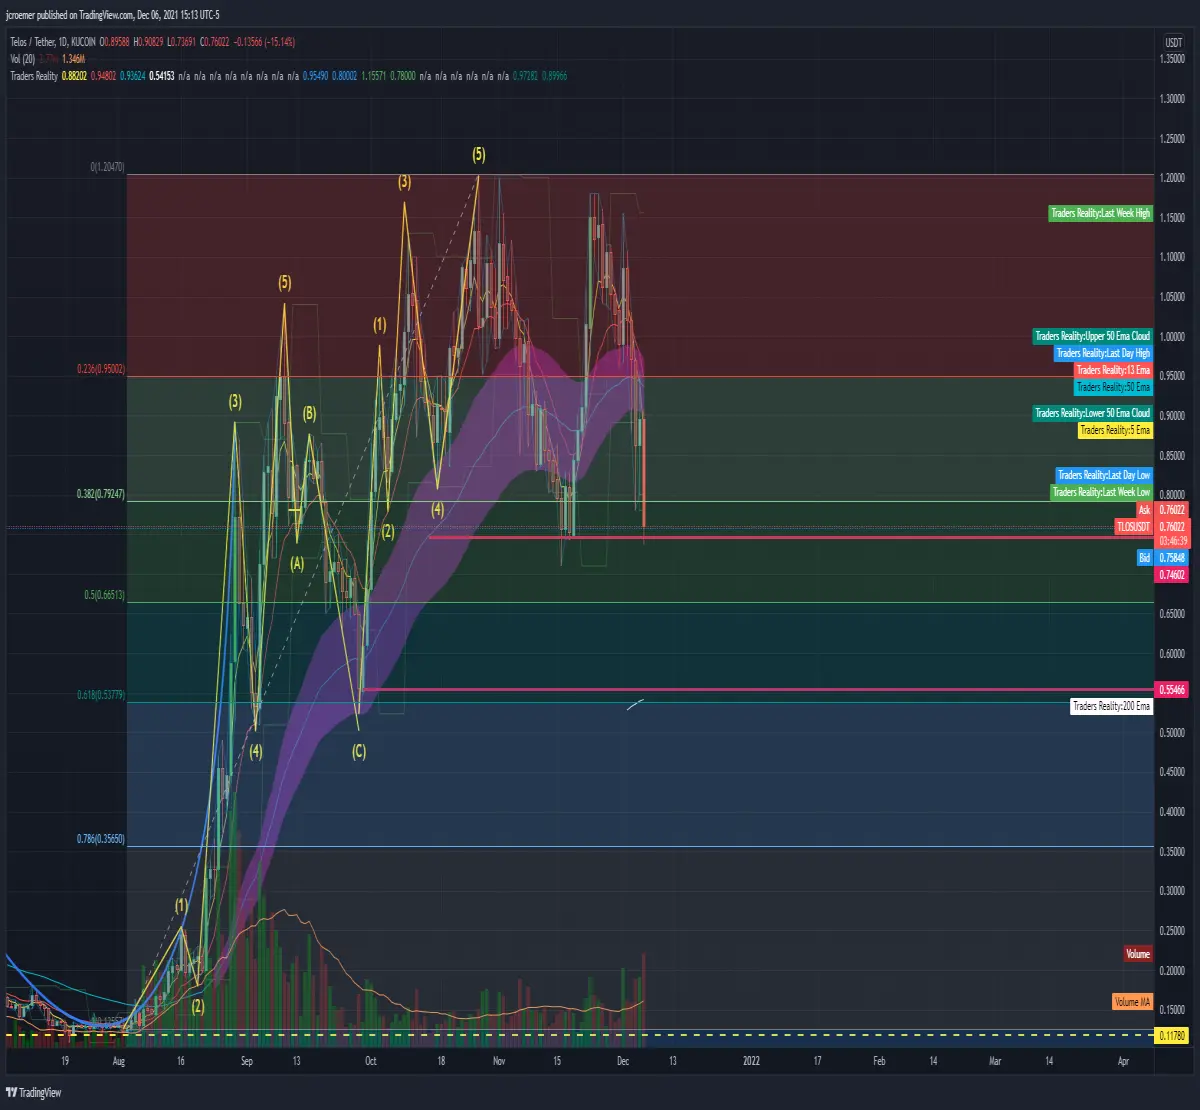Click the Traders Reality indicator legend name
The width and height of the screenshot is (1200, 1110).
34,76
